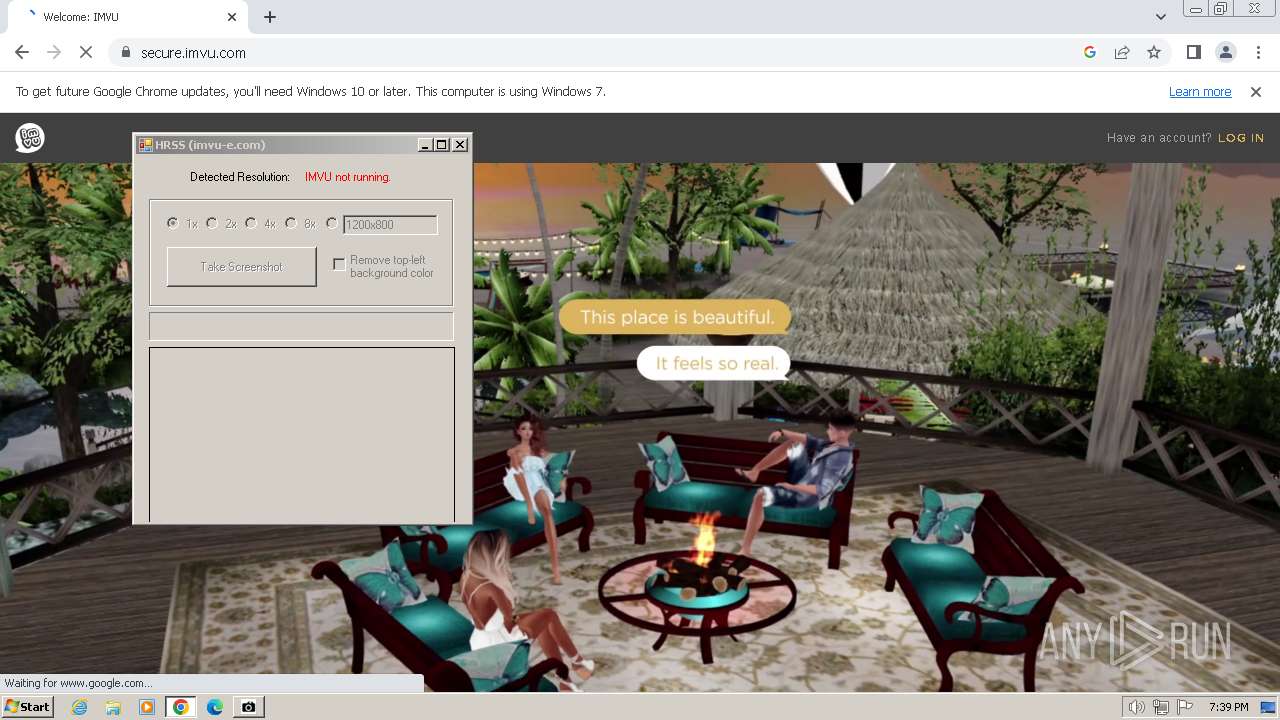Follow the LOG IN link

pyautogui.click(x=1241, y=138)
